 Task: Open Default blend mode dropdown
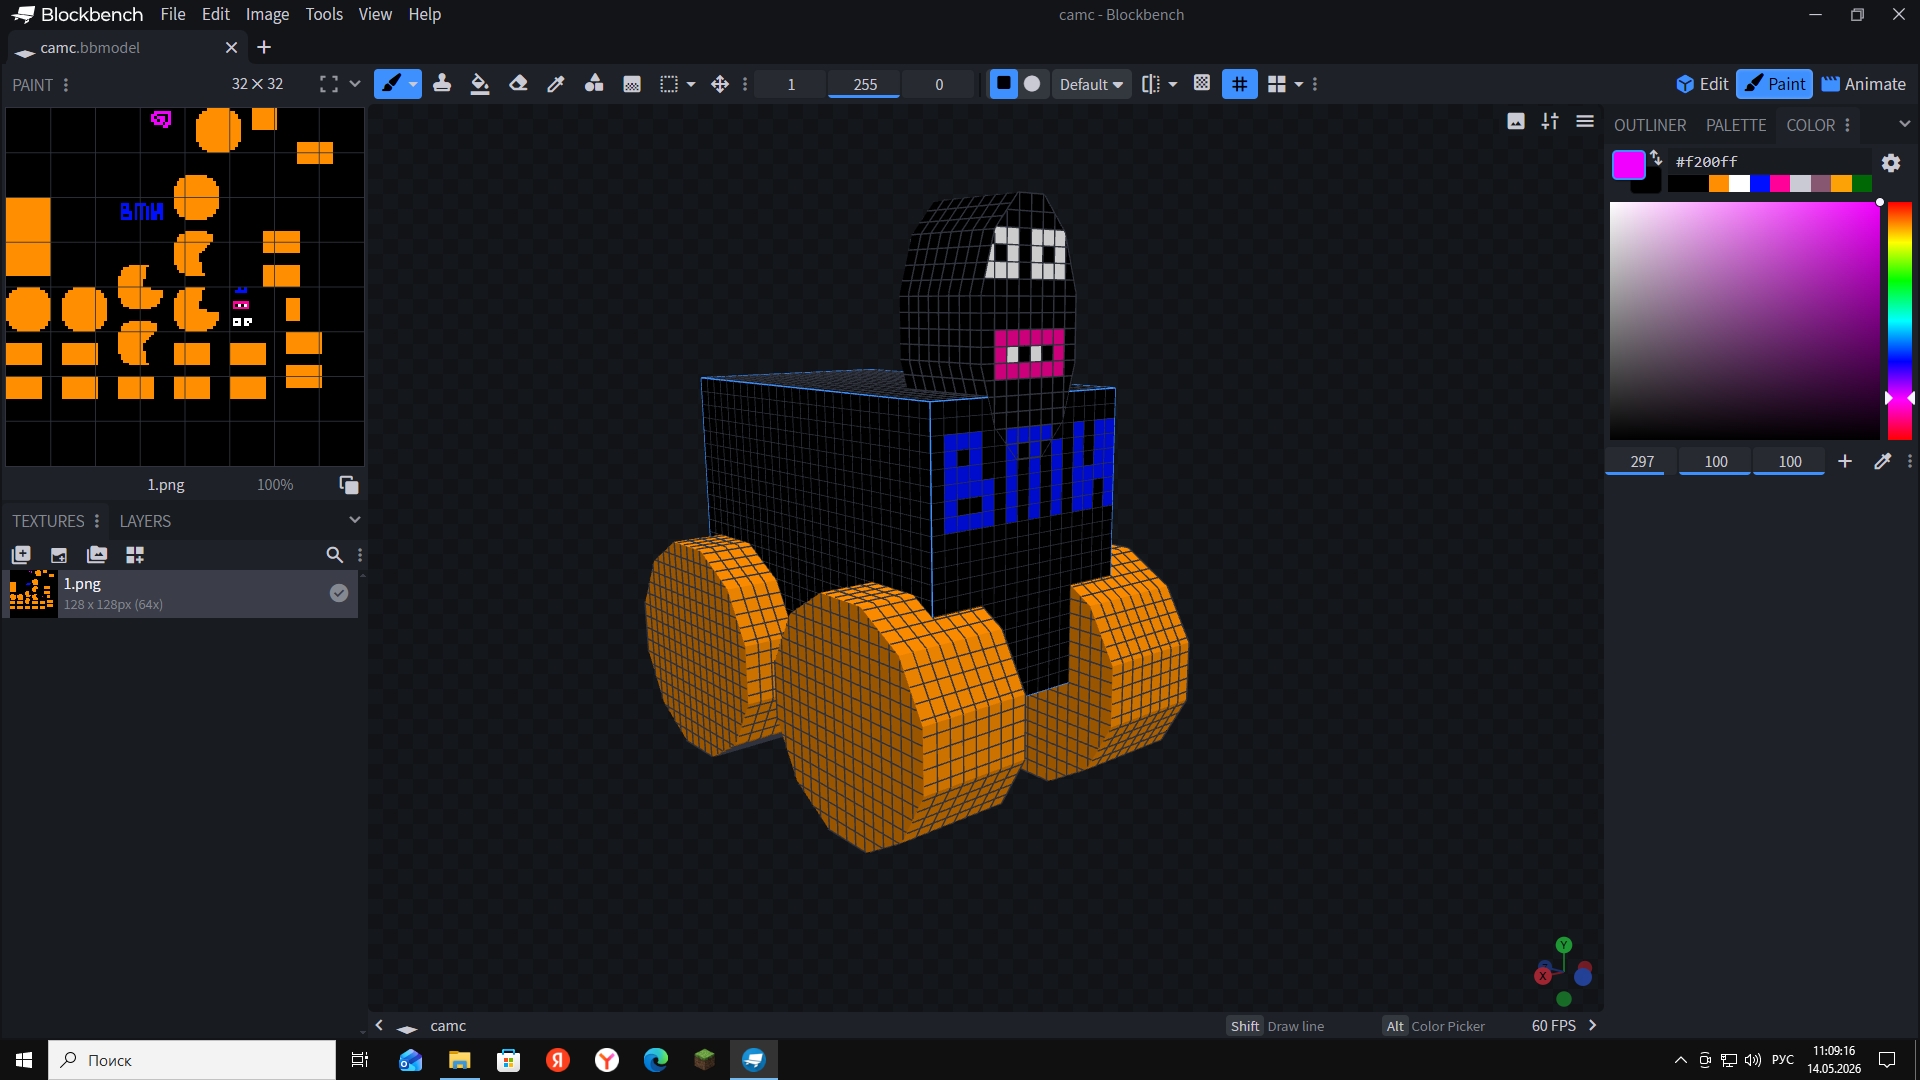point(1091,84)
